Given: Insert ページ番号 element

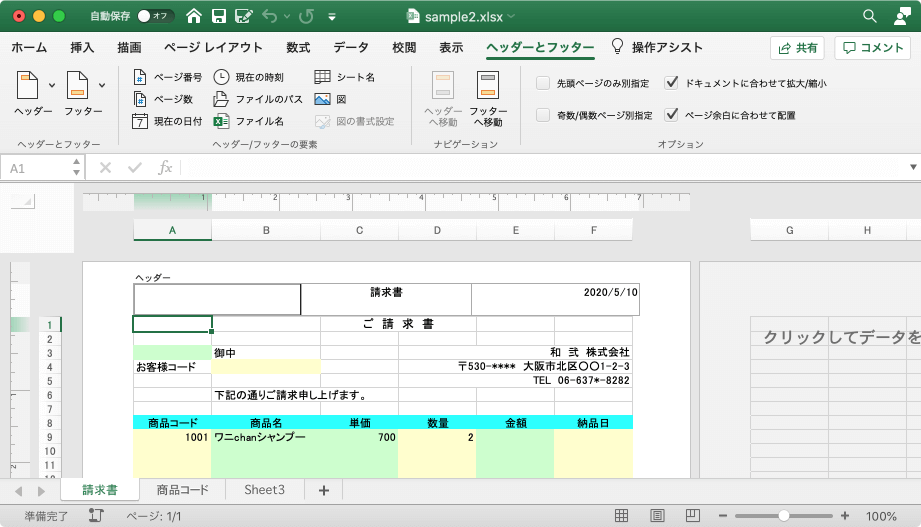Looking at the screenshot, I should point(167,77).
